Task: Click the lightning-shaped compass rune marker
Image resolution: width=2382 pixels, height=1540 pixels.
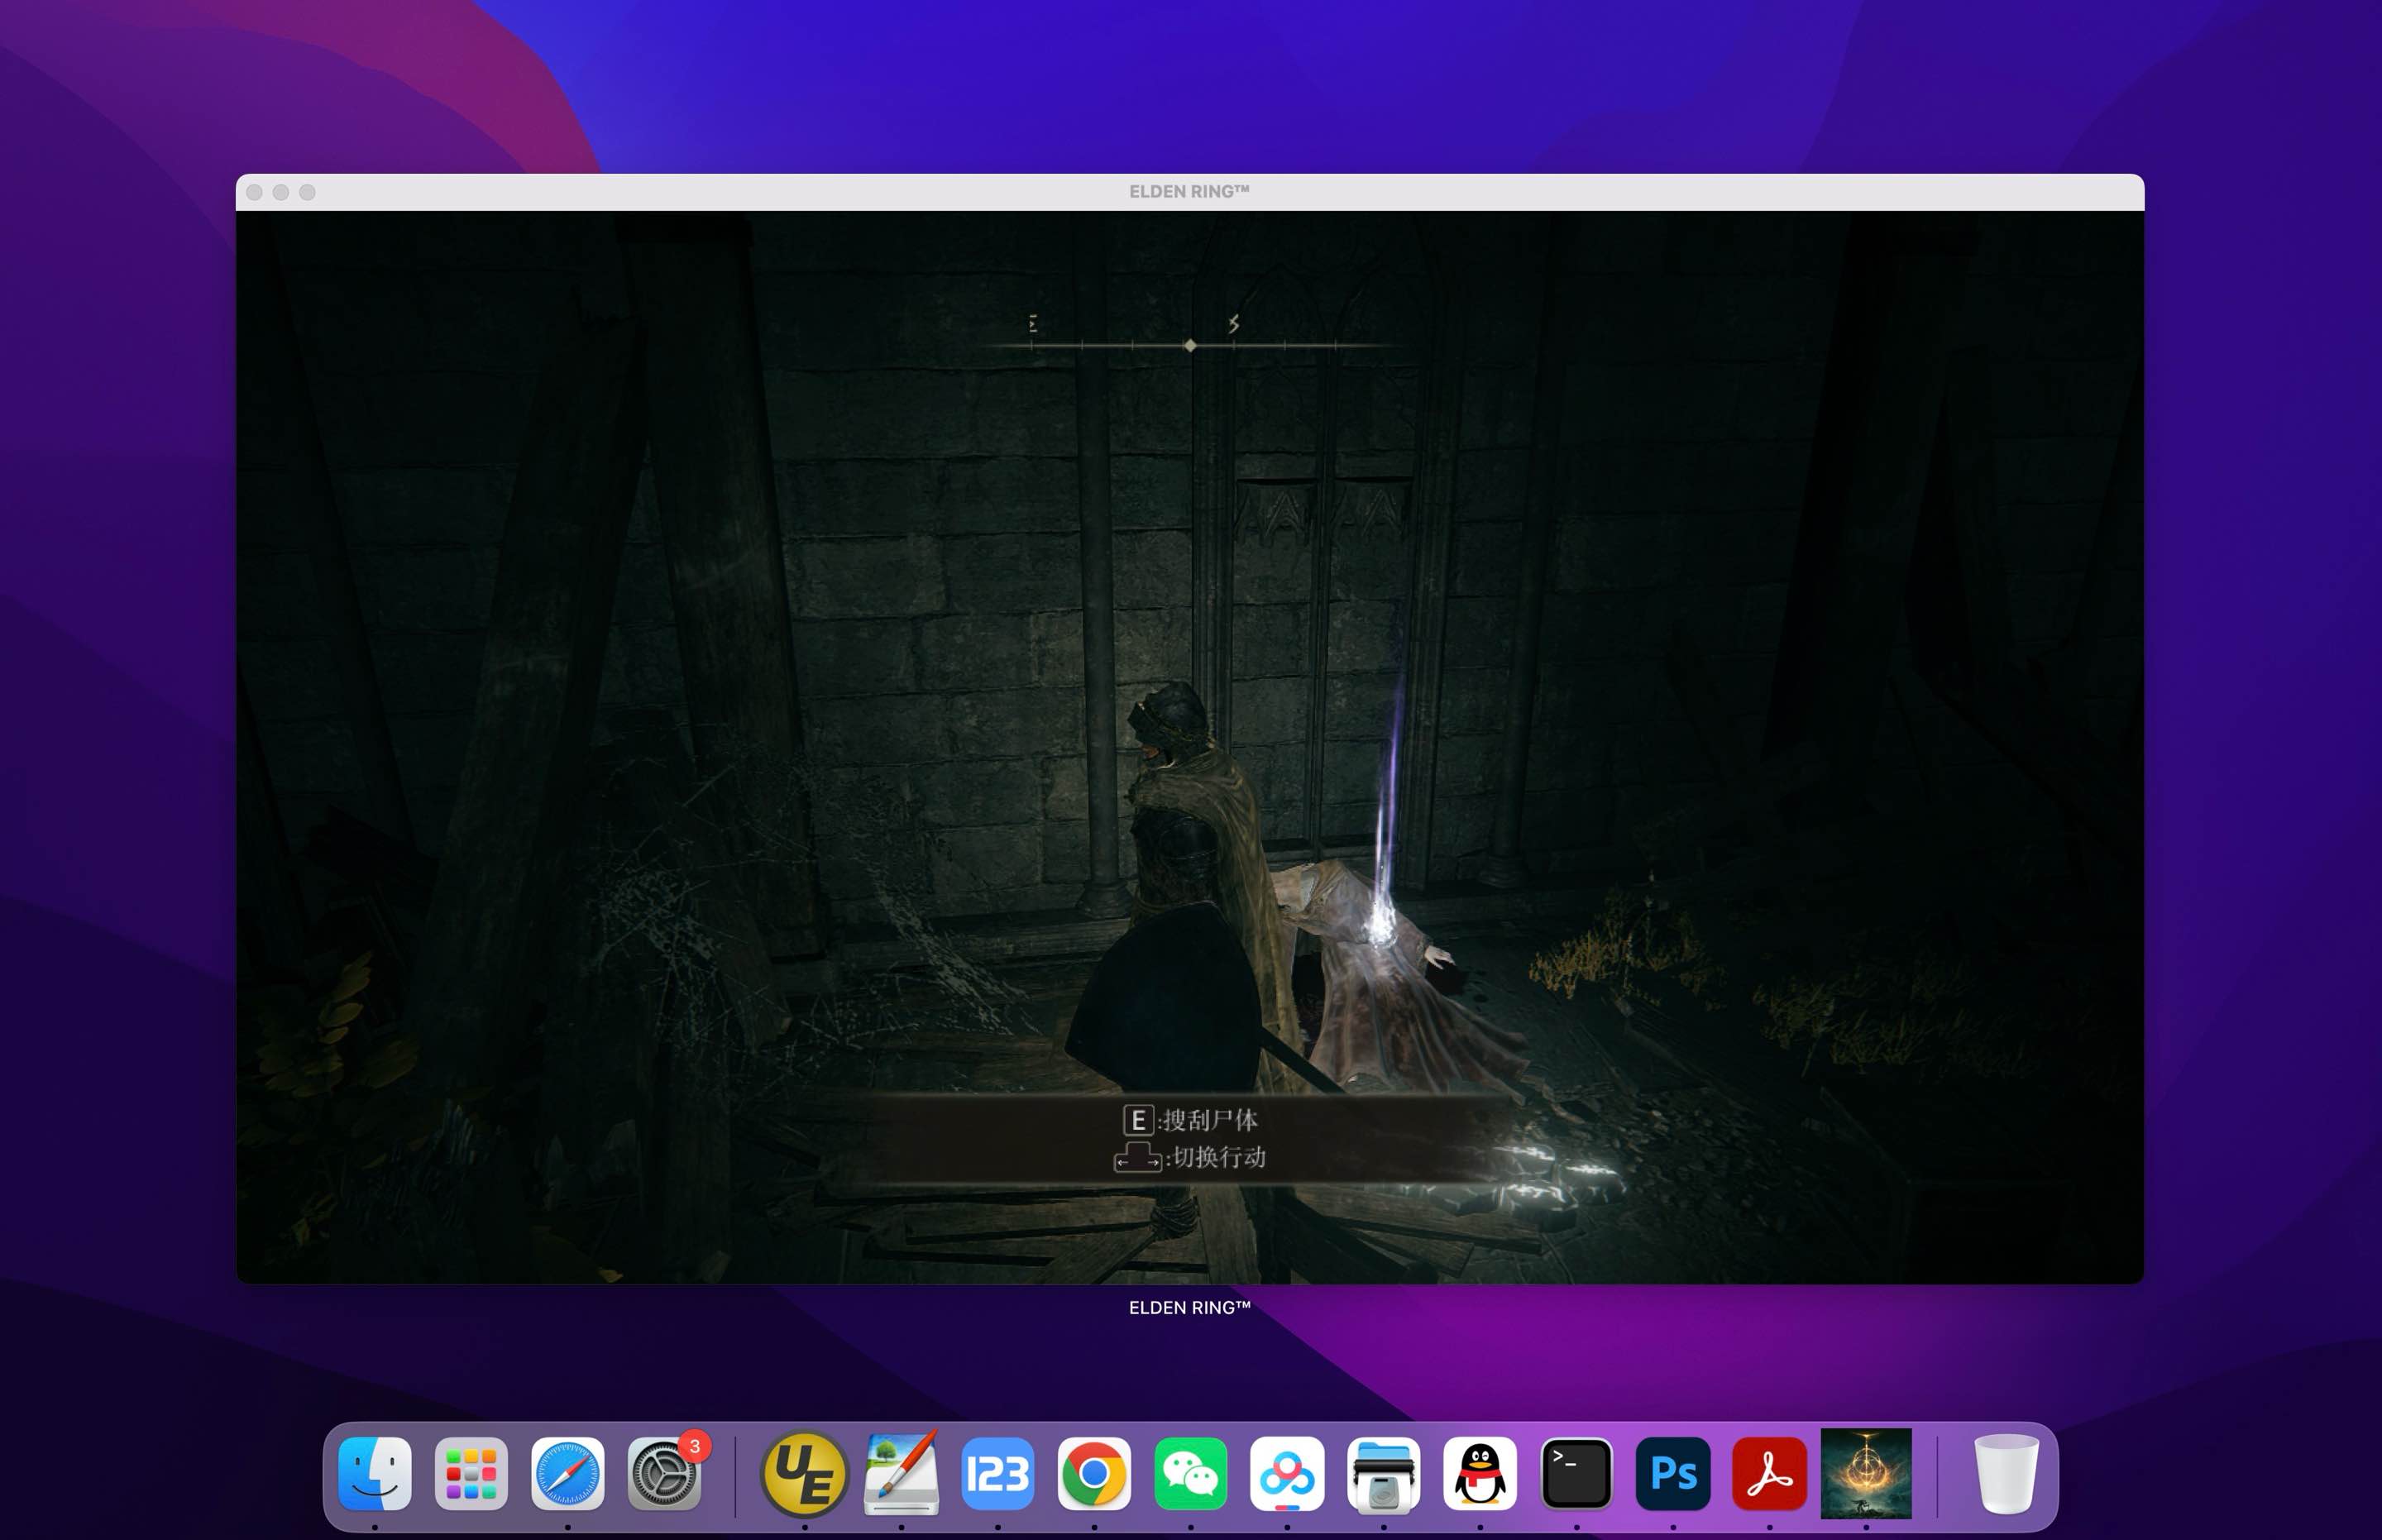Action: [x=1234, y=323]
